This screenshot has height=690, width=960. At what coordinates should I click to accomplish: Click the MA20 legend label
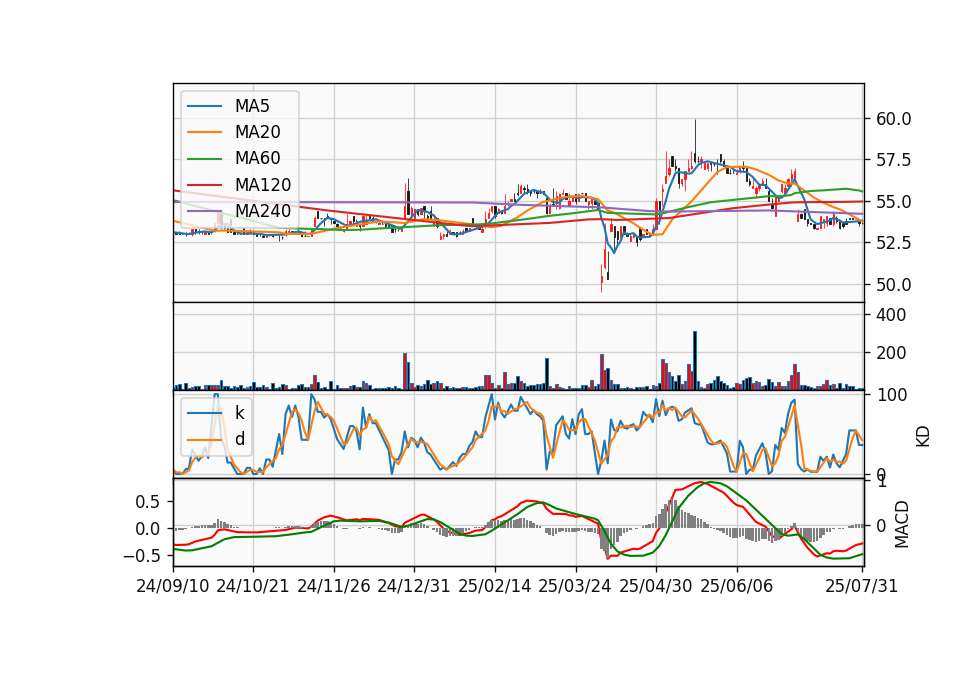(257, 132)
